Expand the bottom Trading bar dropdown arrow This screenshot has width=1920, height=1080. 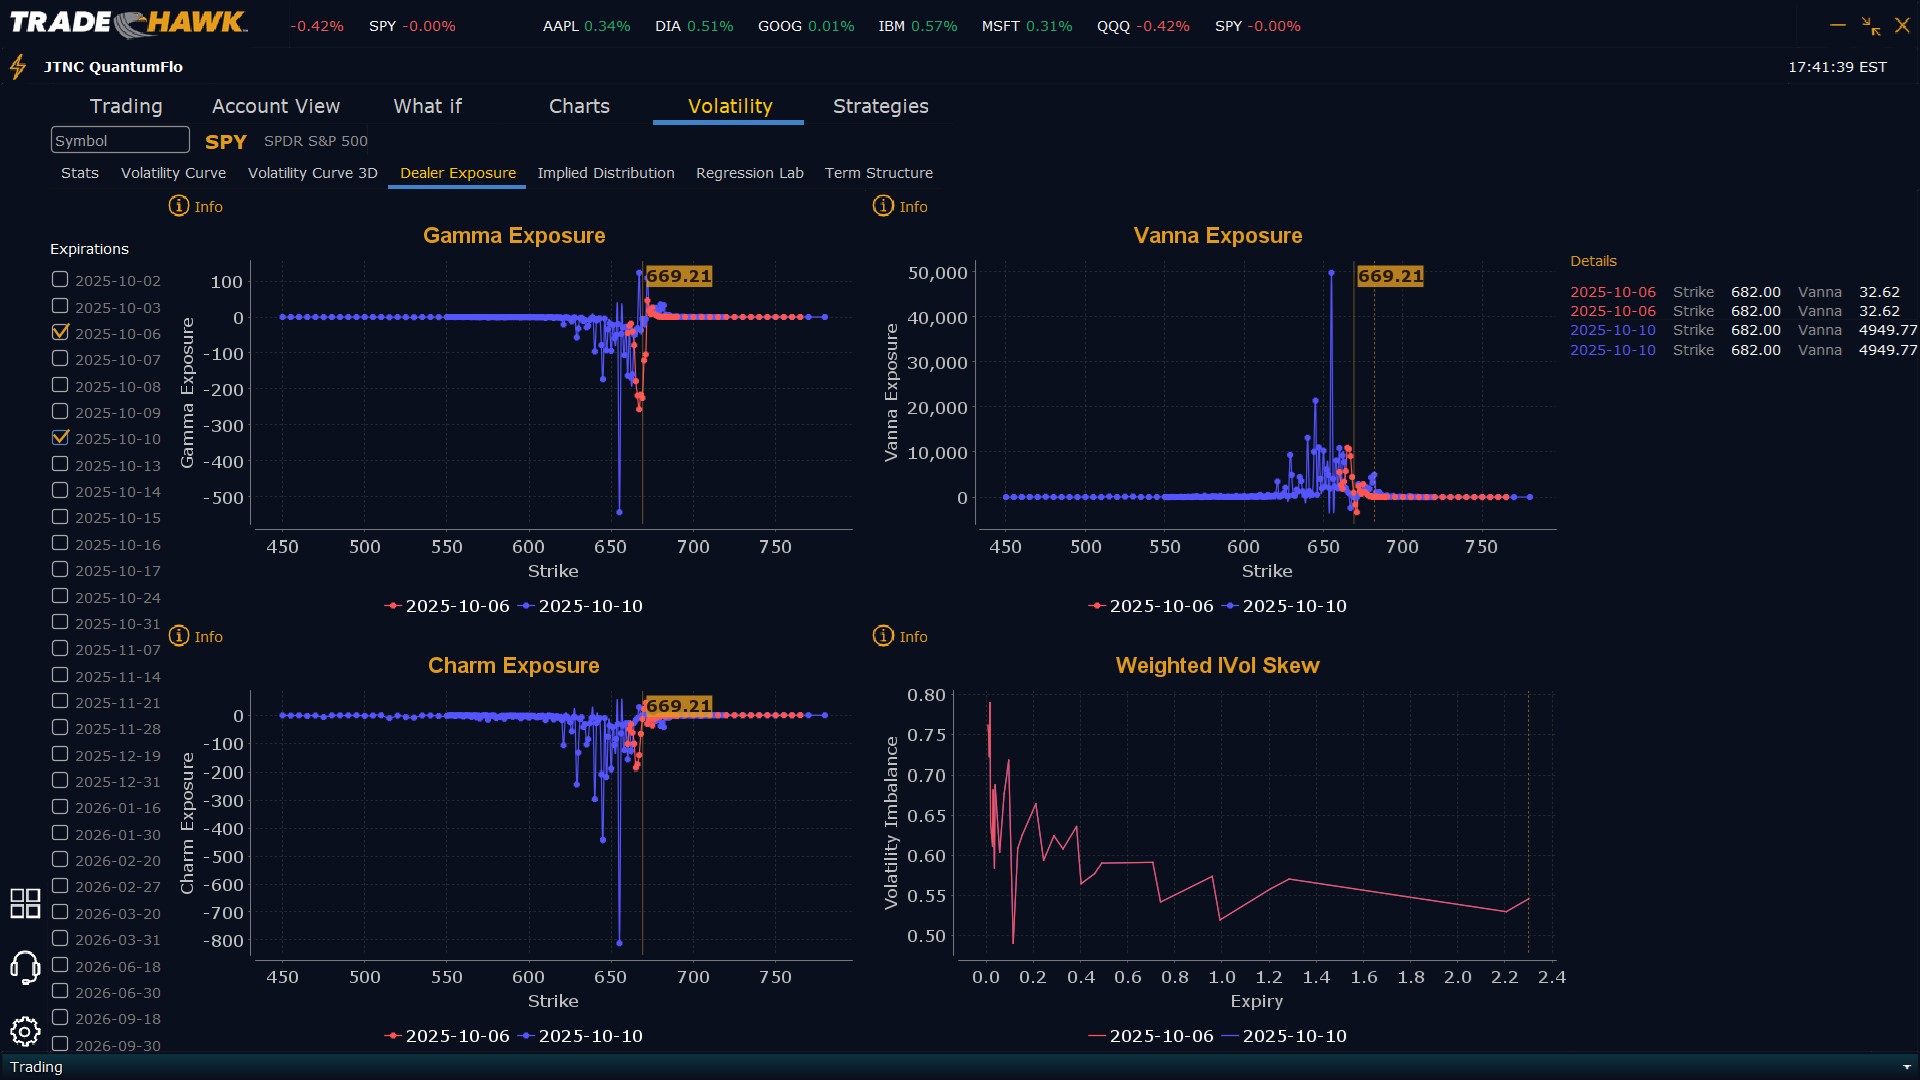point(1906,1067)
